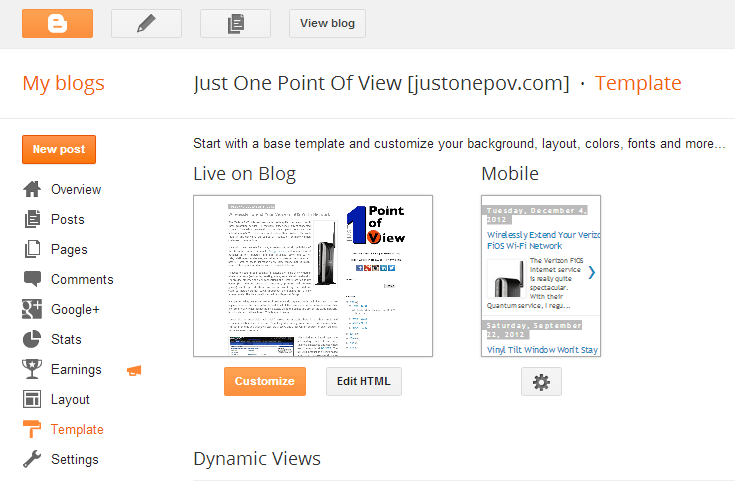Click the Stats pie chart icon

click(32, 339)
